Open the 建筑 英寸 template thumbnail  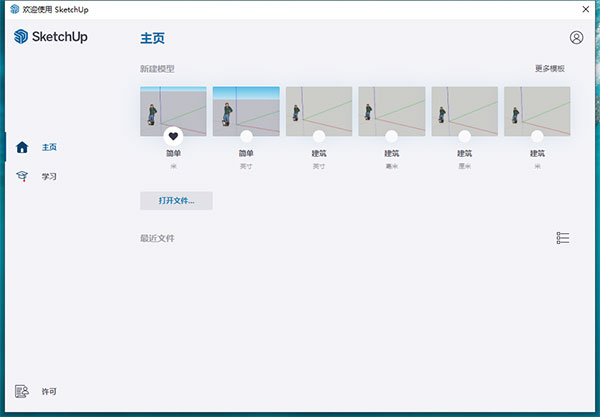[319, 108]
